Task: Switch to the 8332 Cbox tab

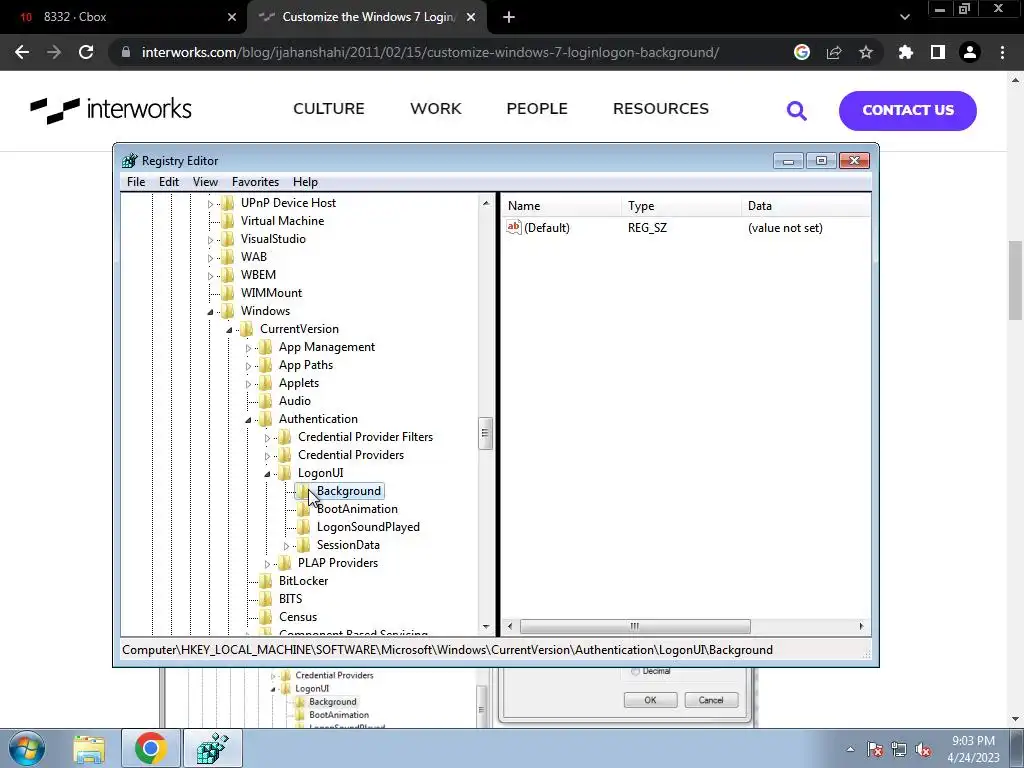Action: point(124,17)
